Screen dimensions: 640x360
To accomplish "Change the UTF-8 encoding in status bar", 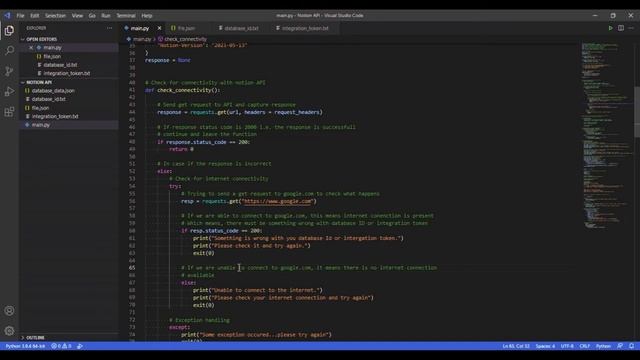I will (x=567, y=346).
